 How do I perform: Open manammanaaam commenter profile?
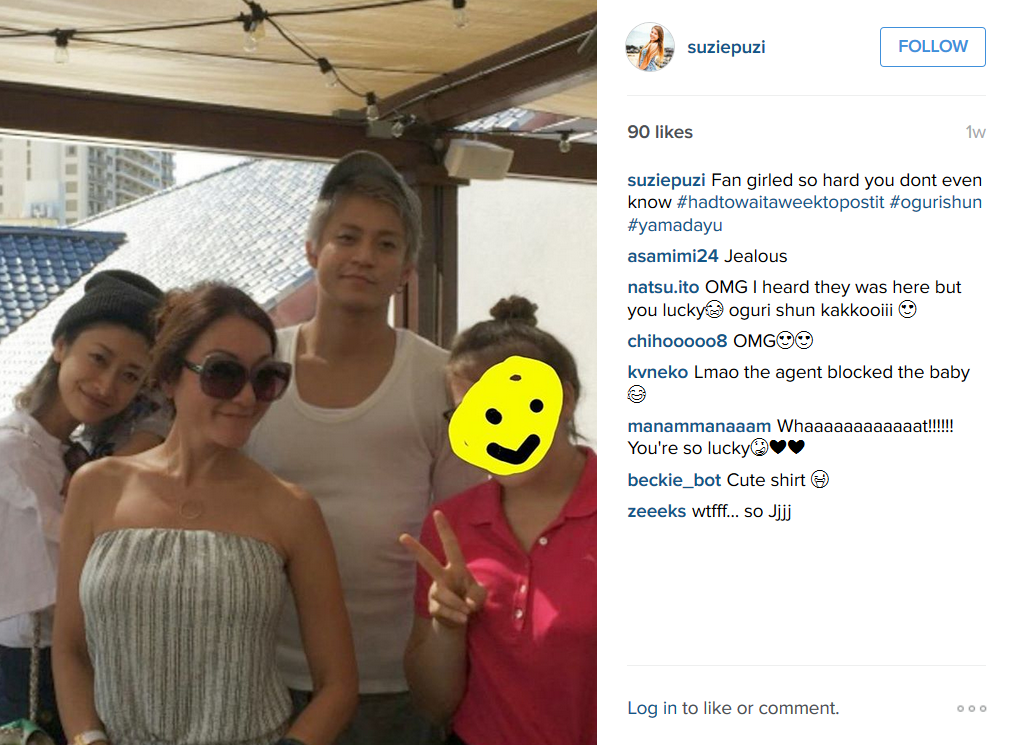coord(699,426)
